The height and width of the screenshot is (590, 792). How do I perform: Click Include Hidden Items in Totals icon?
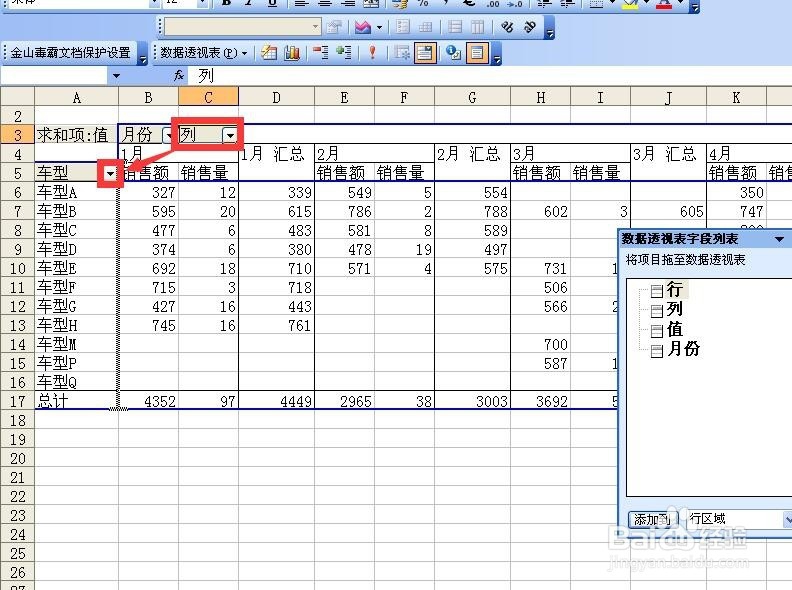click(x=402, y=53)
